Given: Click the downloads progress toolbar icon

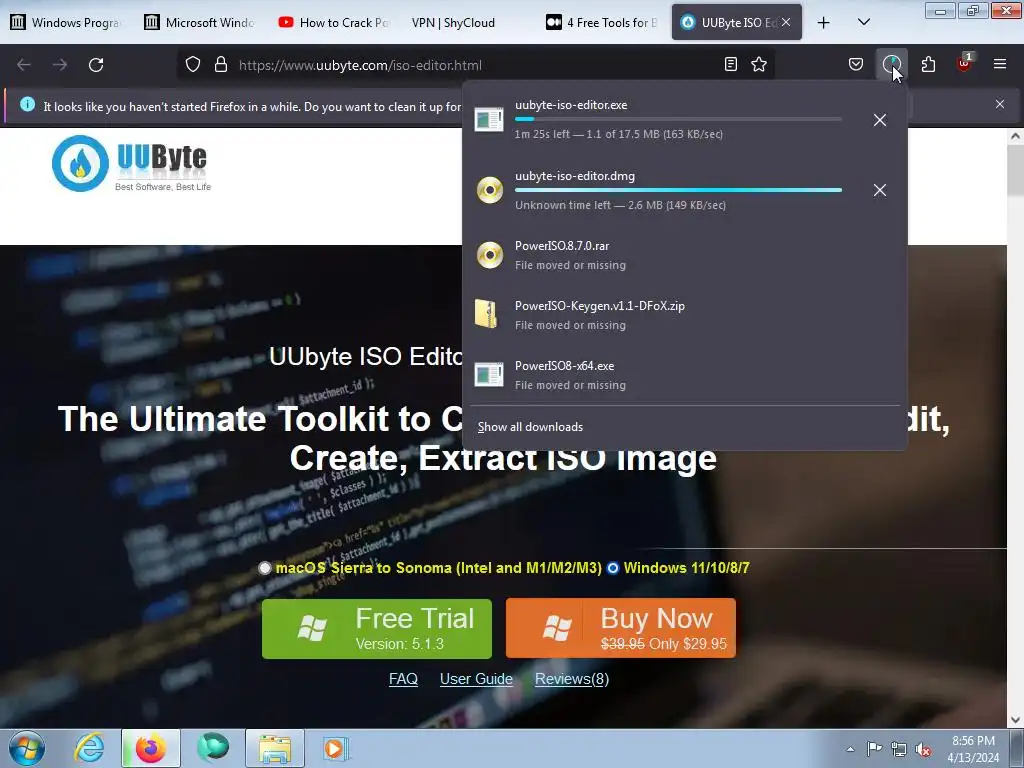Looking at the screenshot, I should tap(891, 64).
